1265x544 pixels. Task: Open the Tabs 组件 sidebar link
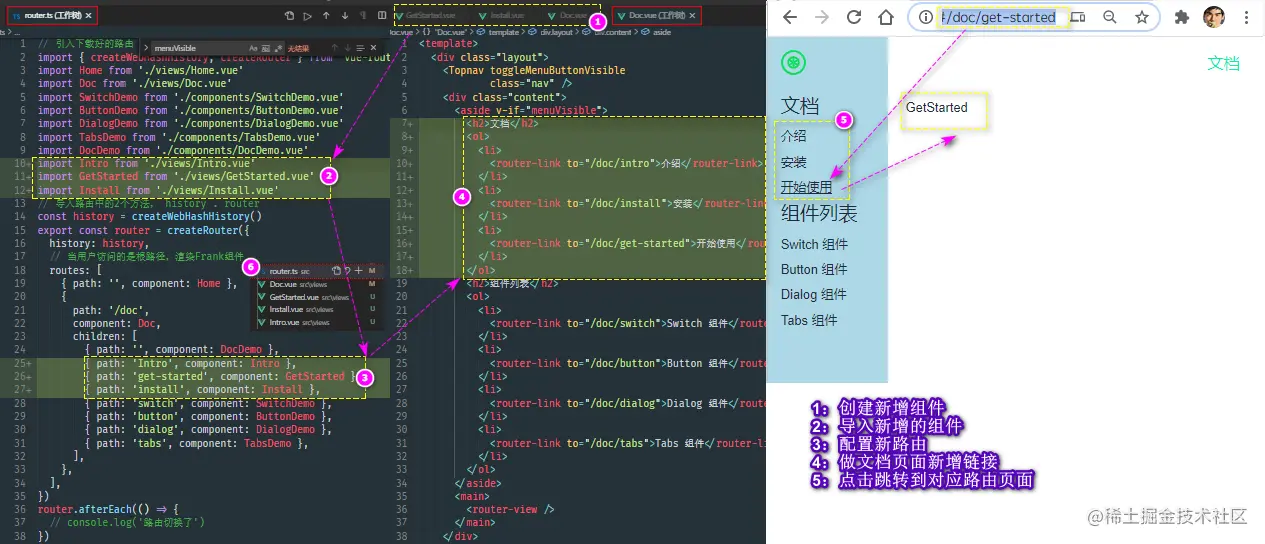coord(809,320)
